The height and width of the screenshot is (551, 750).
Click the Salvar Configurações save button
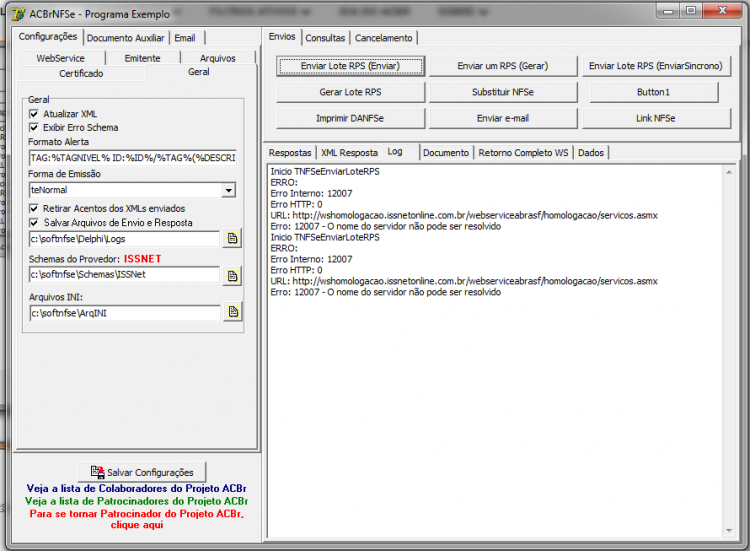142,472
